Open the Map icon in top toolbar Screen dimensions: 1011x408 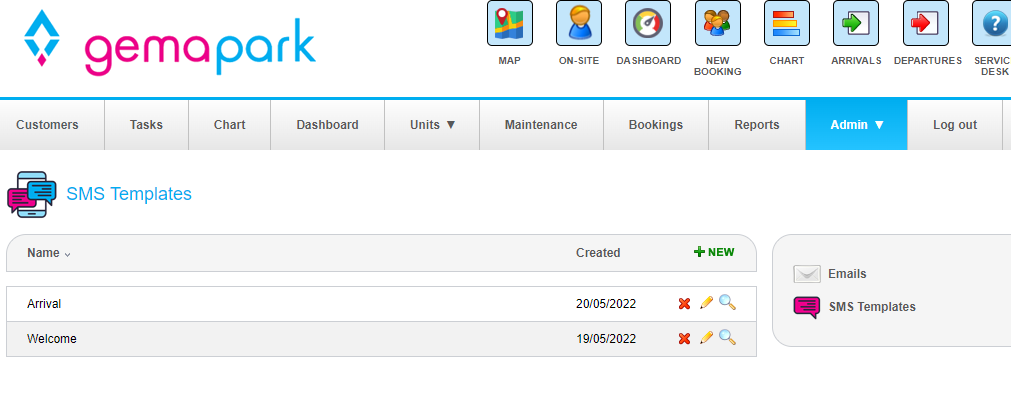[x=509, y=23]
